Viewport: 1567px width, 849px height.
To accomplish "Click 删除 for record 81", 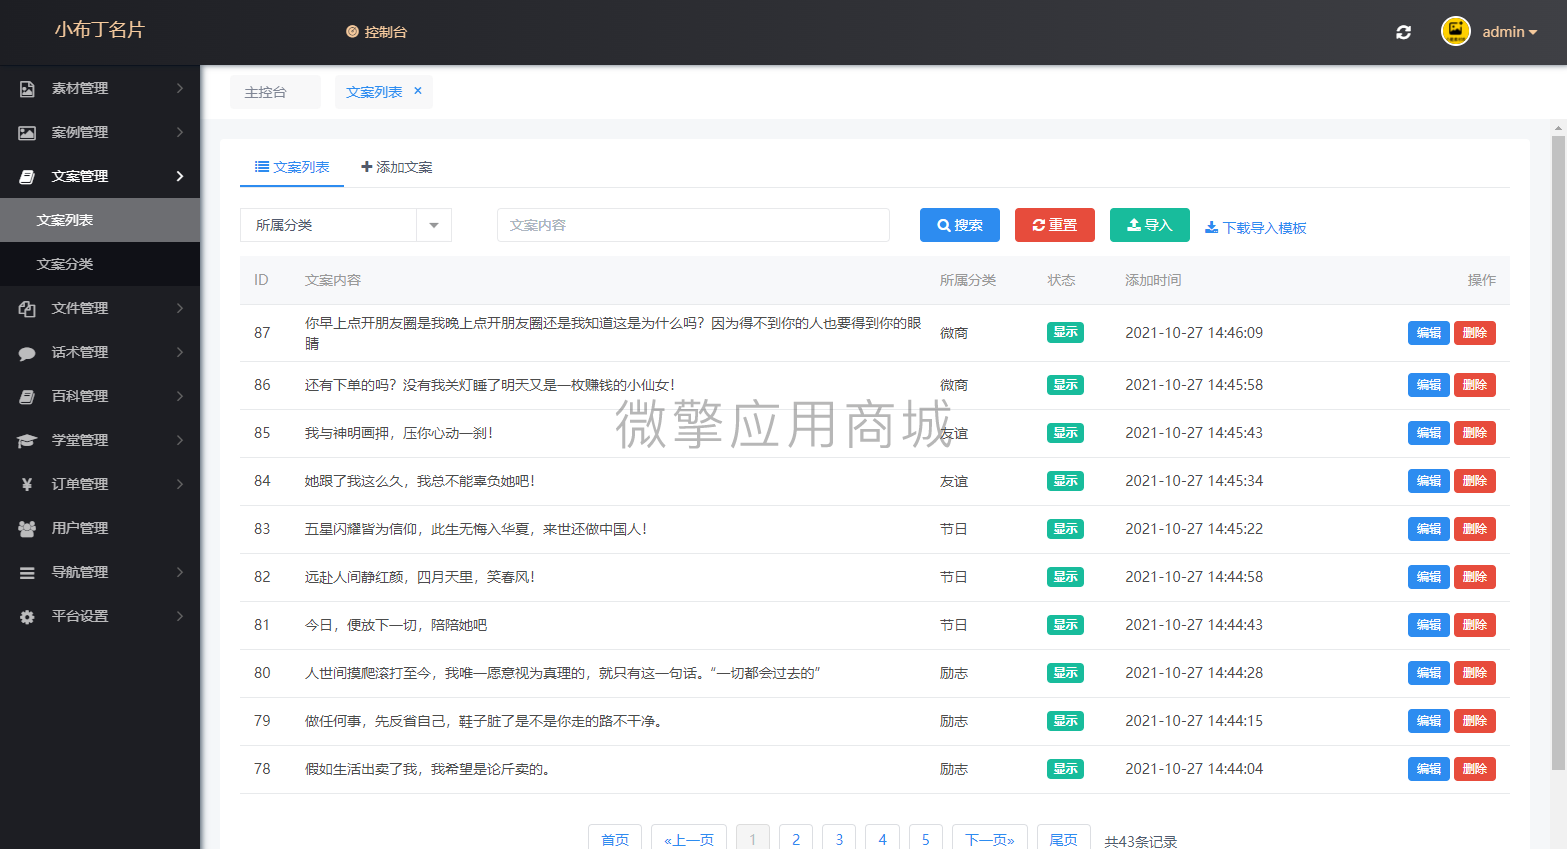I will pyautogui.click(x=1475, y=625).
